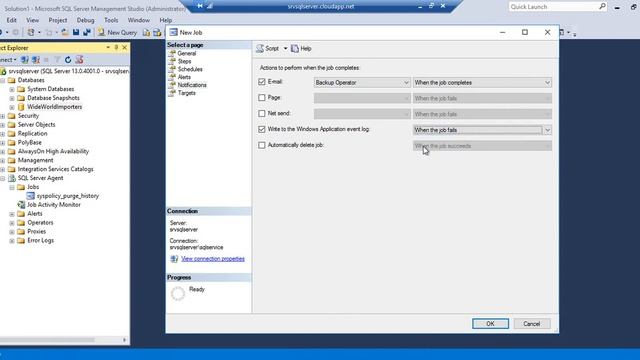Open the Debug menu
This screenshot has height=360, width=640.
(x=85, y=20)
